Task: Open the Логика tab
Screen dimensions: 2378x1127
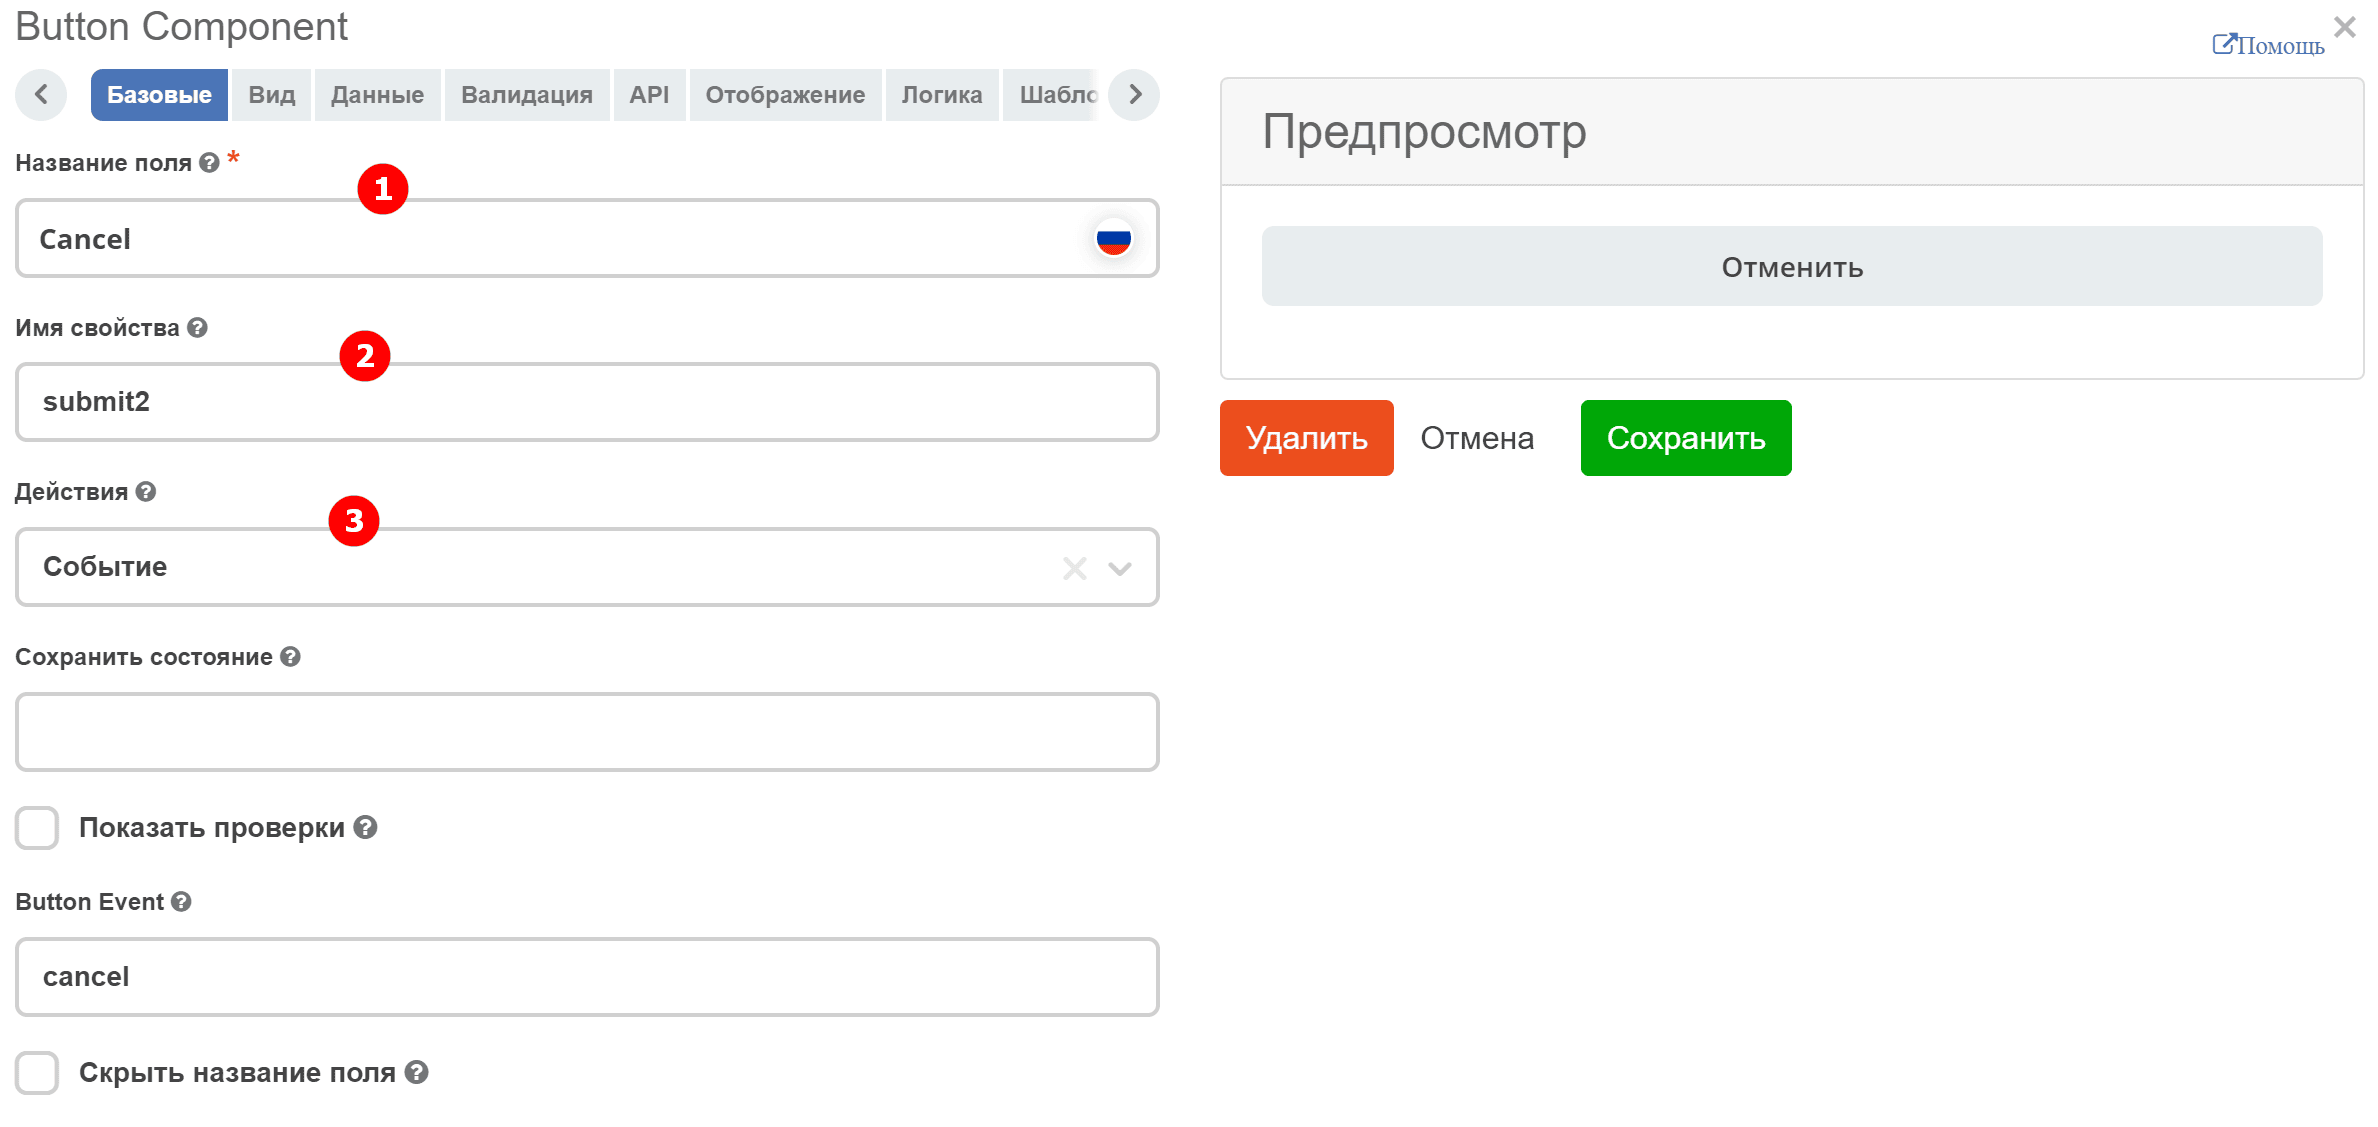Action: click(942, 95)
